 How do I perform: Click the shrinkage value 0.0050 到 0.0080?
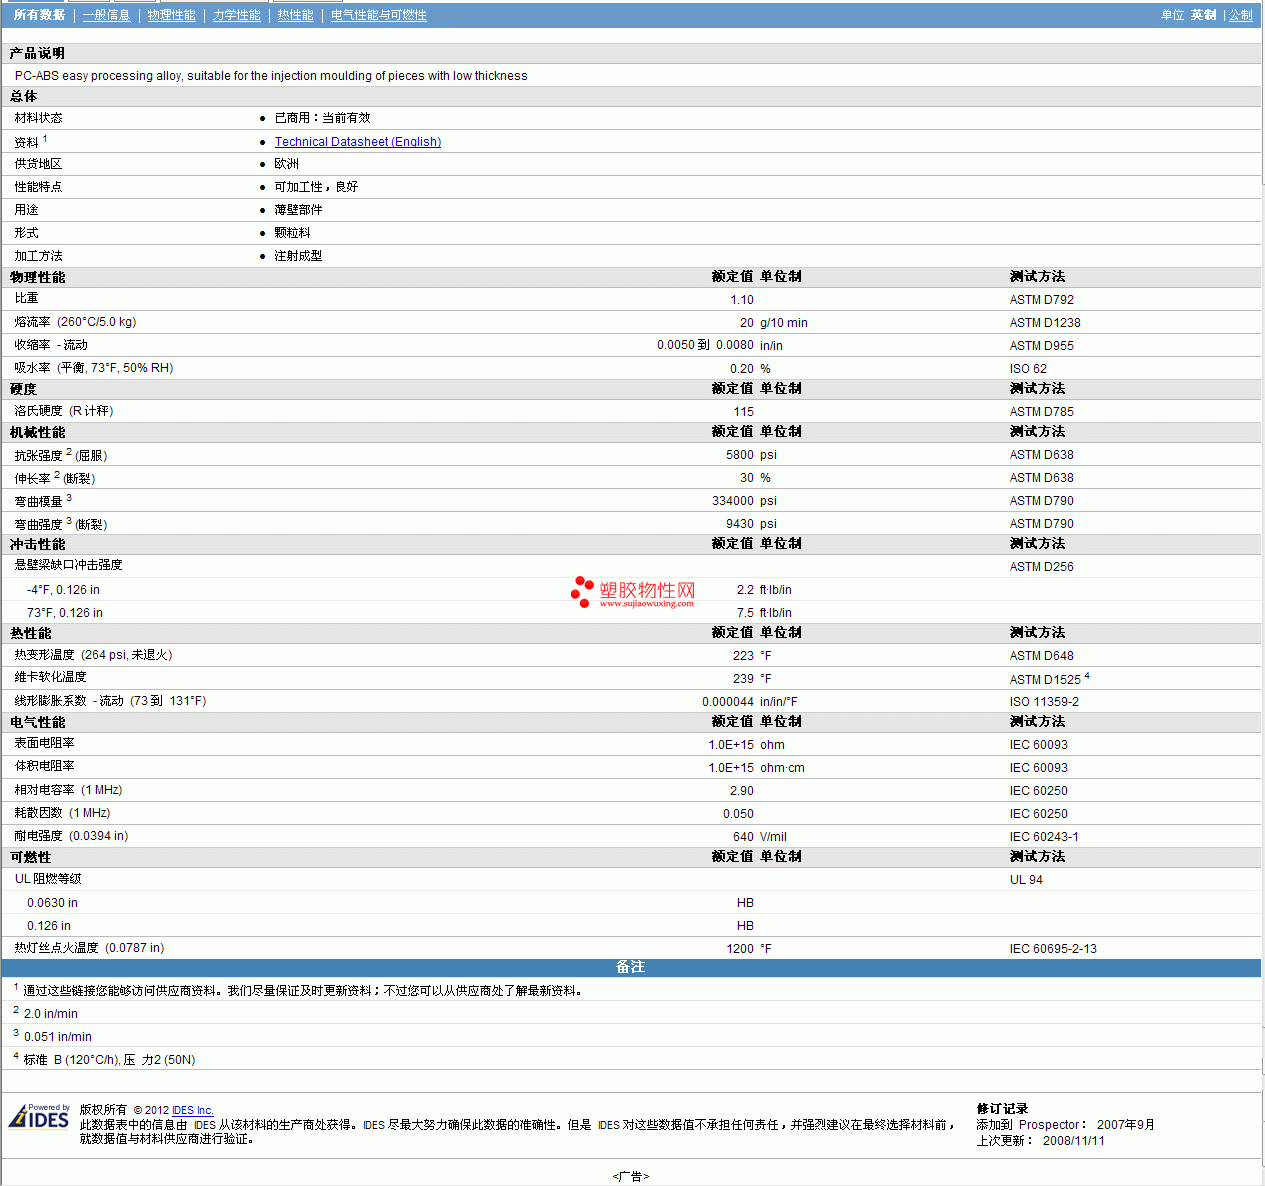coord(705,345)
